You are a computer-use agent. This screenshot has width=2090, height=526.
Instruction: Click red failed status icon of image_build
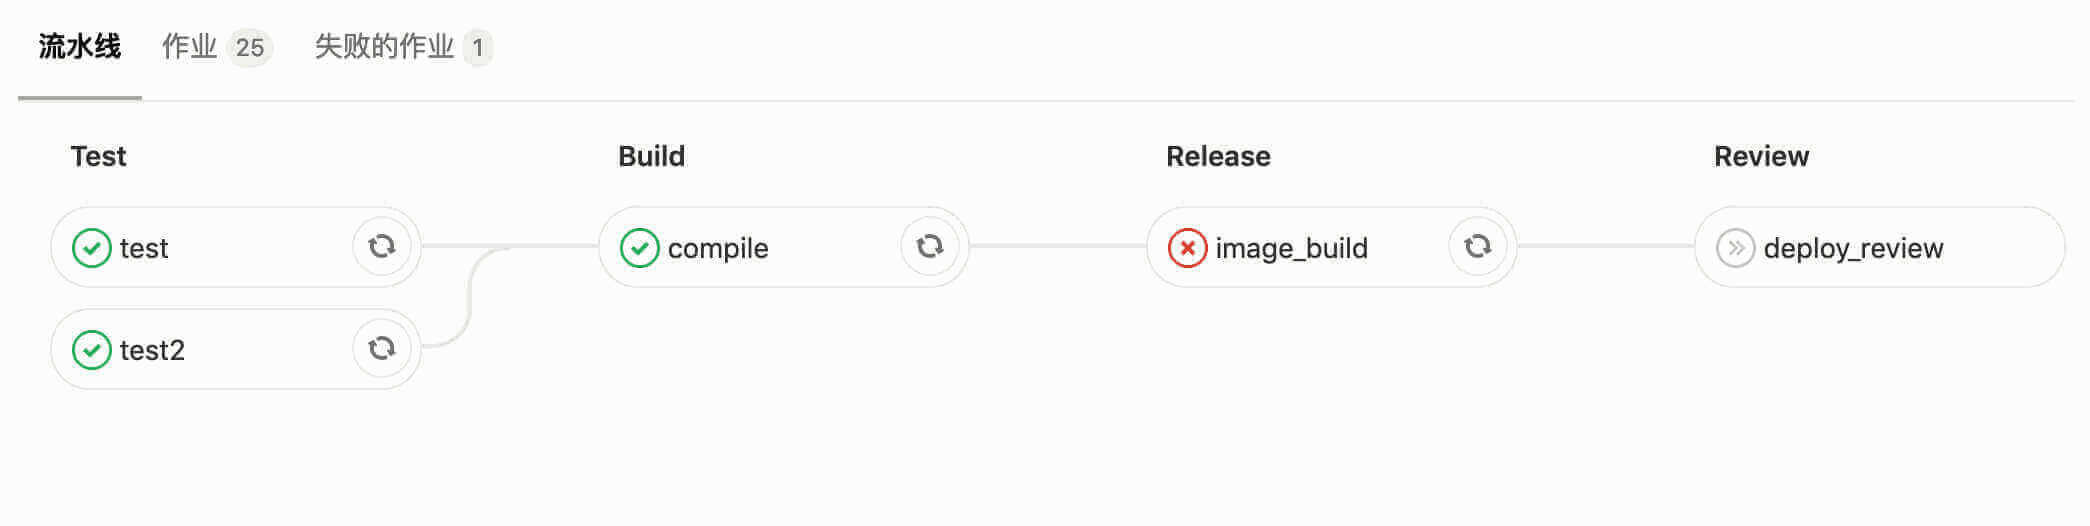(1187, 248)
